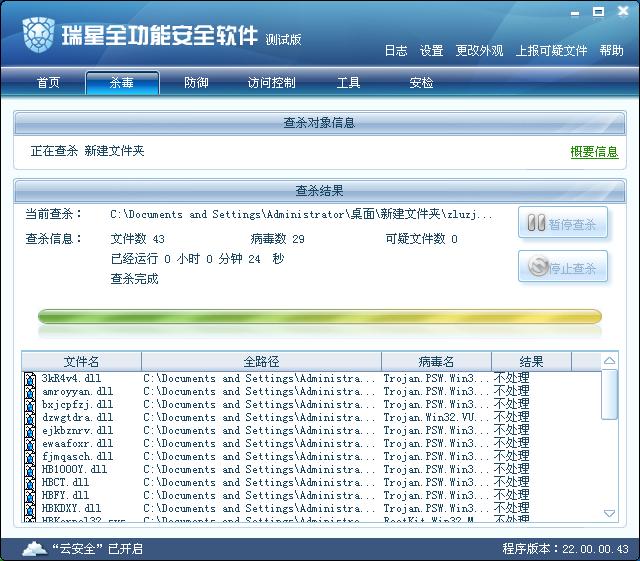
Task: Click the Trojan.Win32.VU... virus name cell
Action: pos(436,418)
